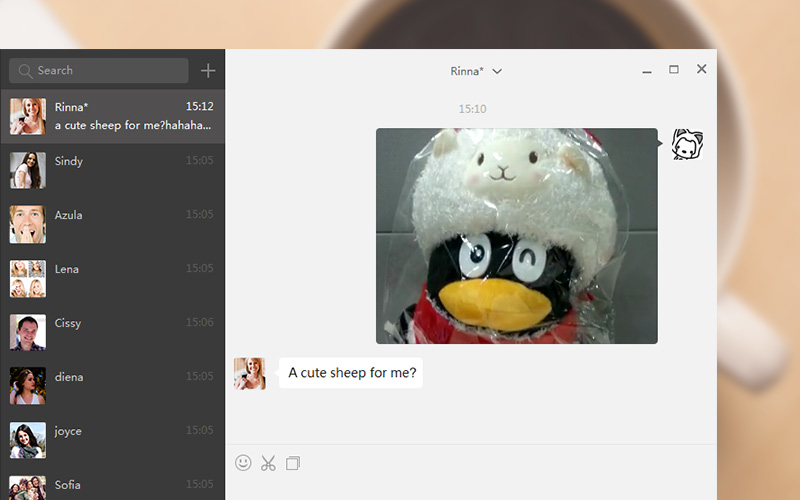This screenshot has height=500, width=800.
Task: Open the Azula conversation
Action: (112, 224)
